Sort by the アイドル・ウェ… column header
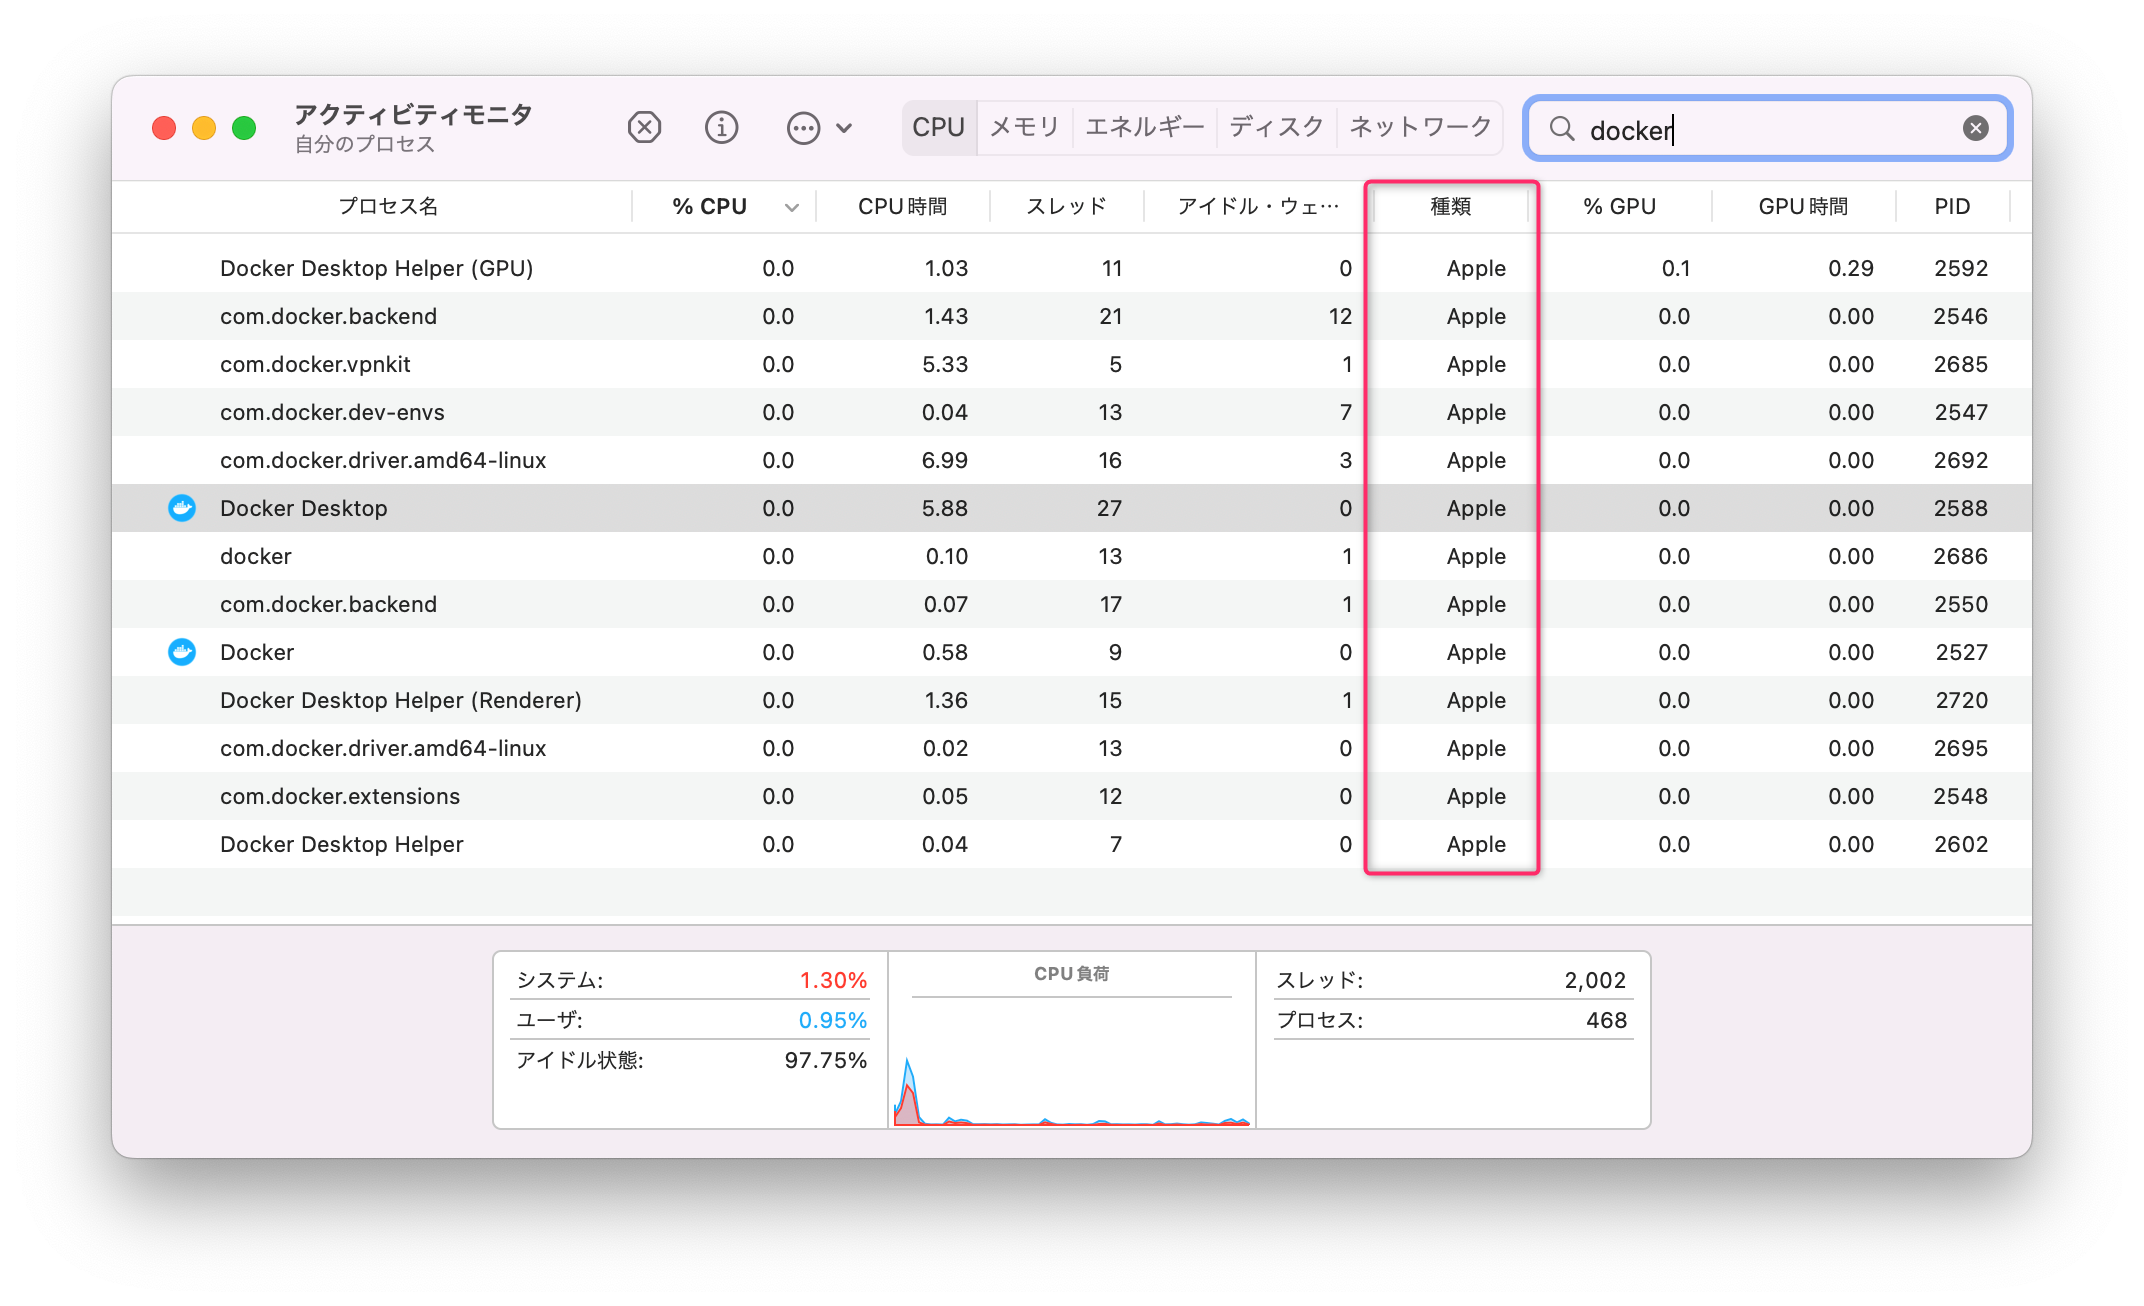The image size is (2144, 1306). point(1258,206)
